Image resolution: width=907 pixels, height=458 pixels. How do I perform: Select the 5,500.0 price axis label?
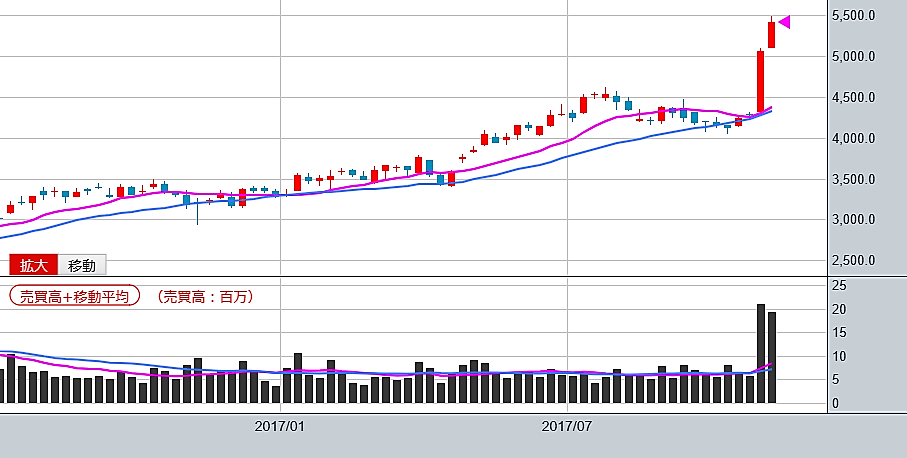tap(853, 16)
